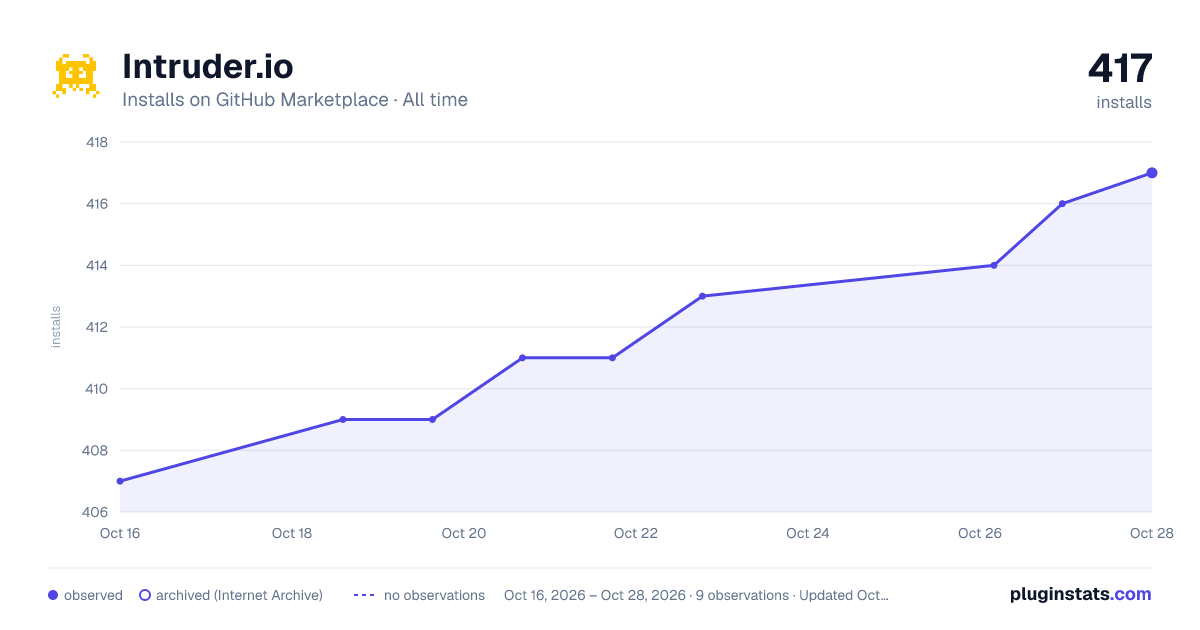Click the filled 'observed' legend dot

coord(53,595)
